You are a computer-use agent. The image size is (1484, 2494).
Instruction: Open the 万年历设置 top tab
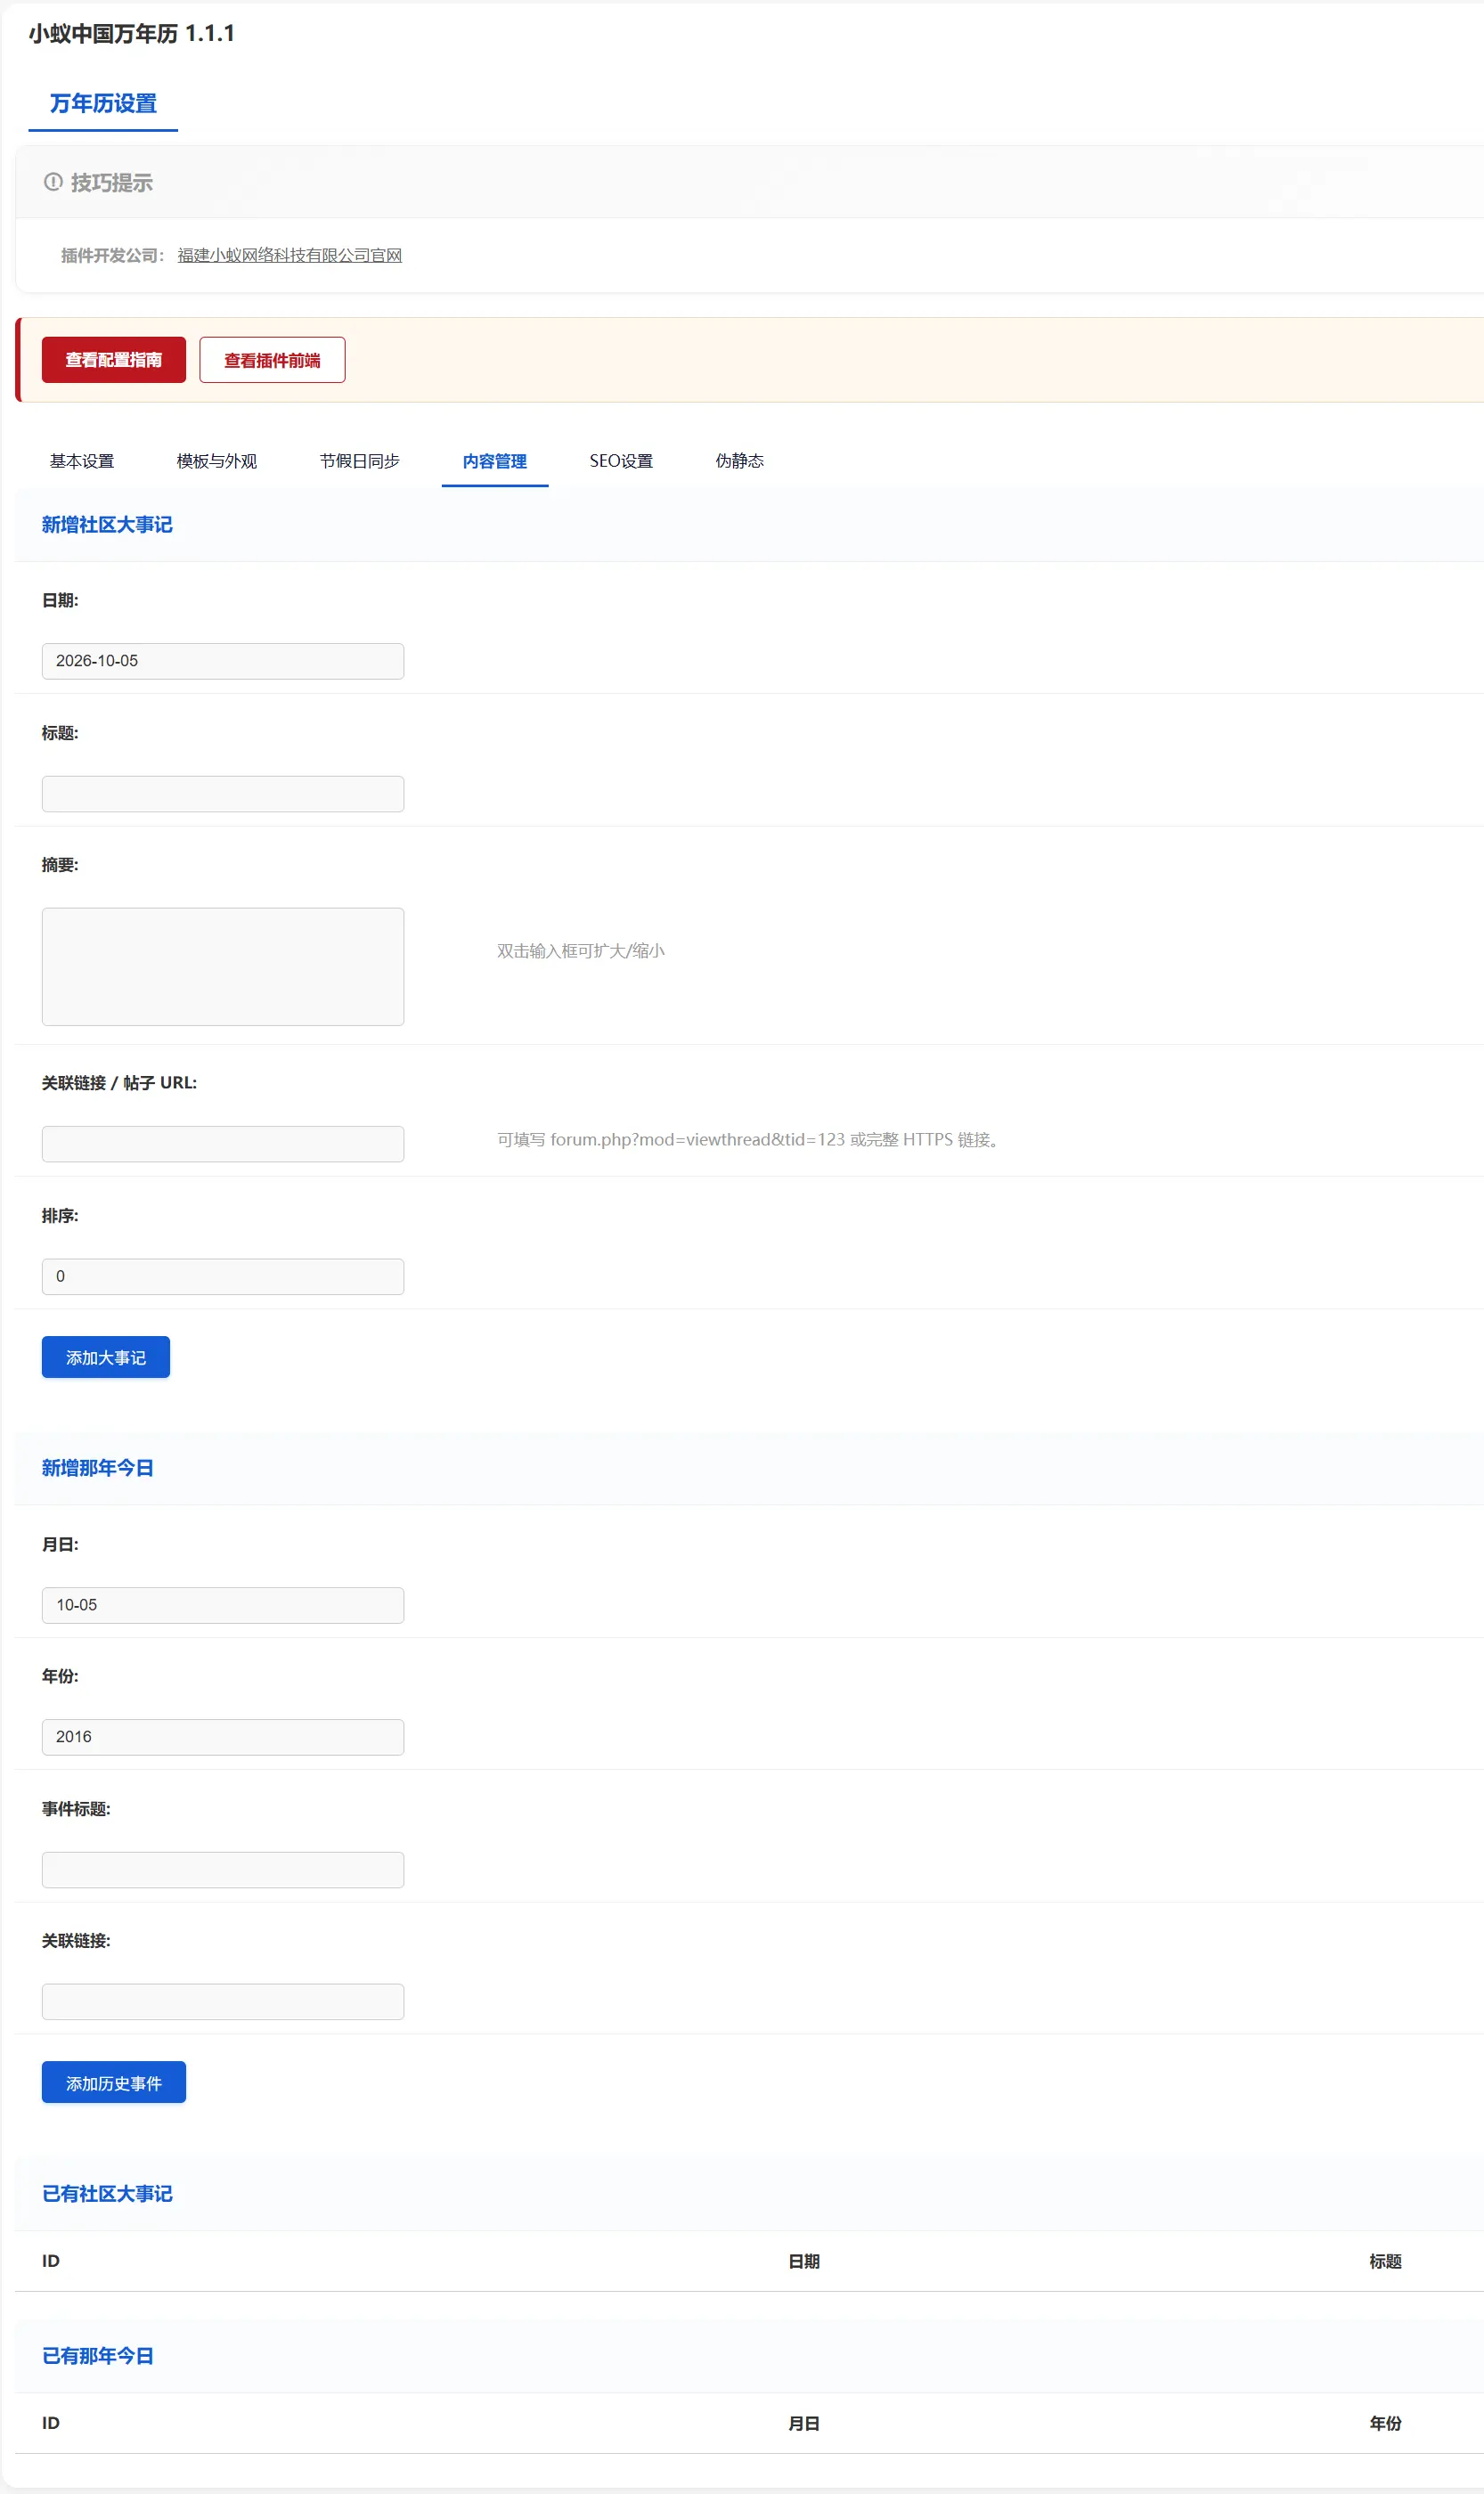103,104
